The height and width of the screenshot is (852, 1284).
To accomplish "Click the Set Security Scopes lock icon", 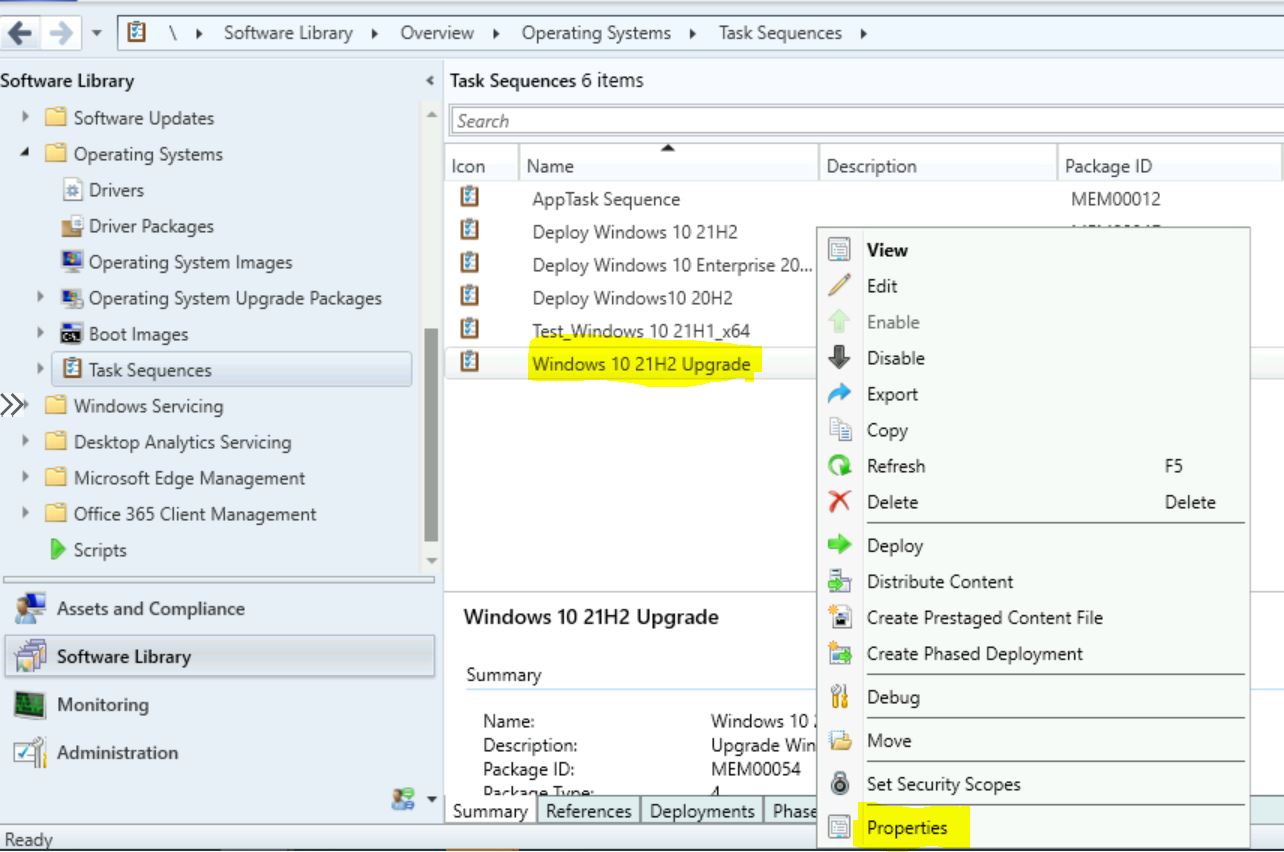I will pyautogui.click(x=839, y=784).
